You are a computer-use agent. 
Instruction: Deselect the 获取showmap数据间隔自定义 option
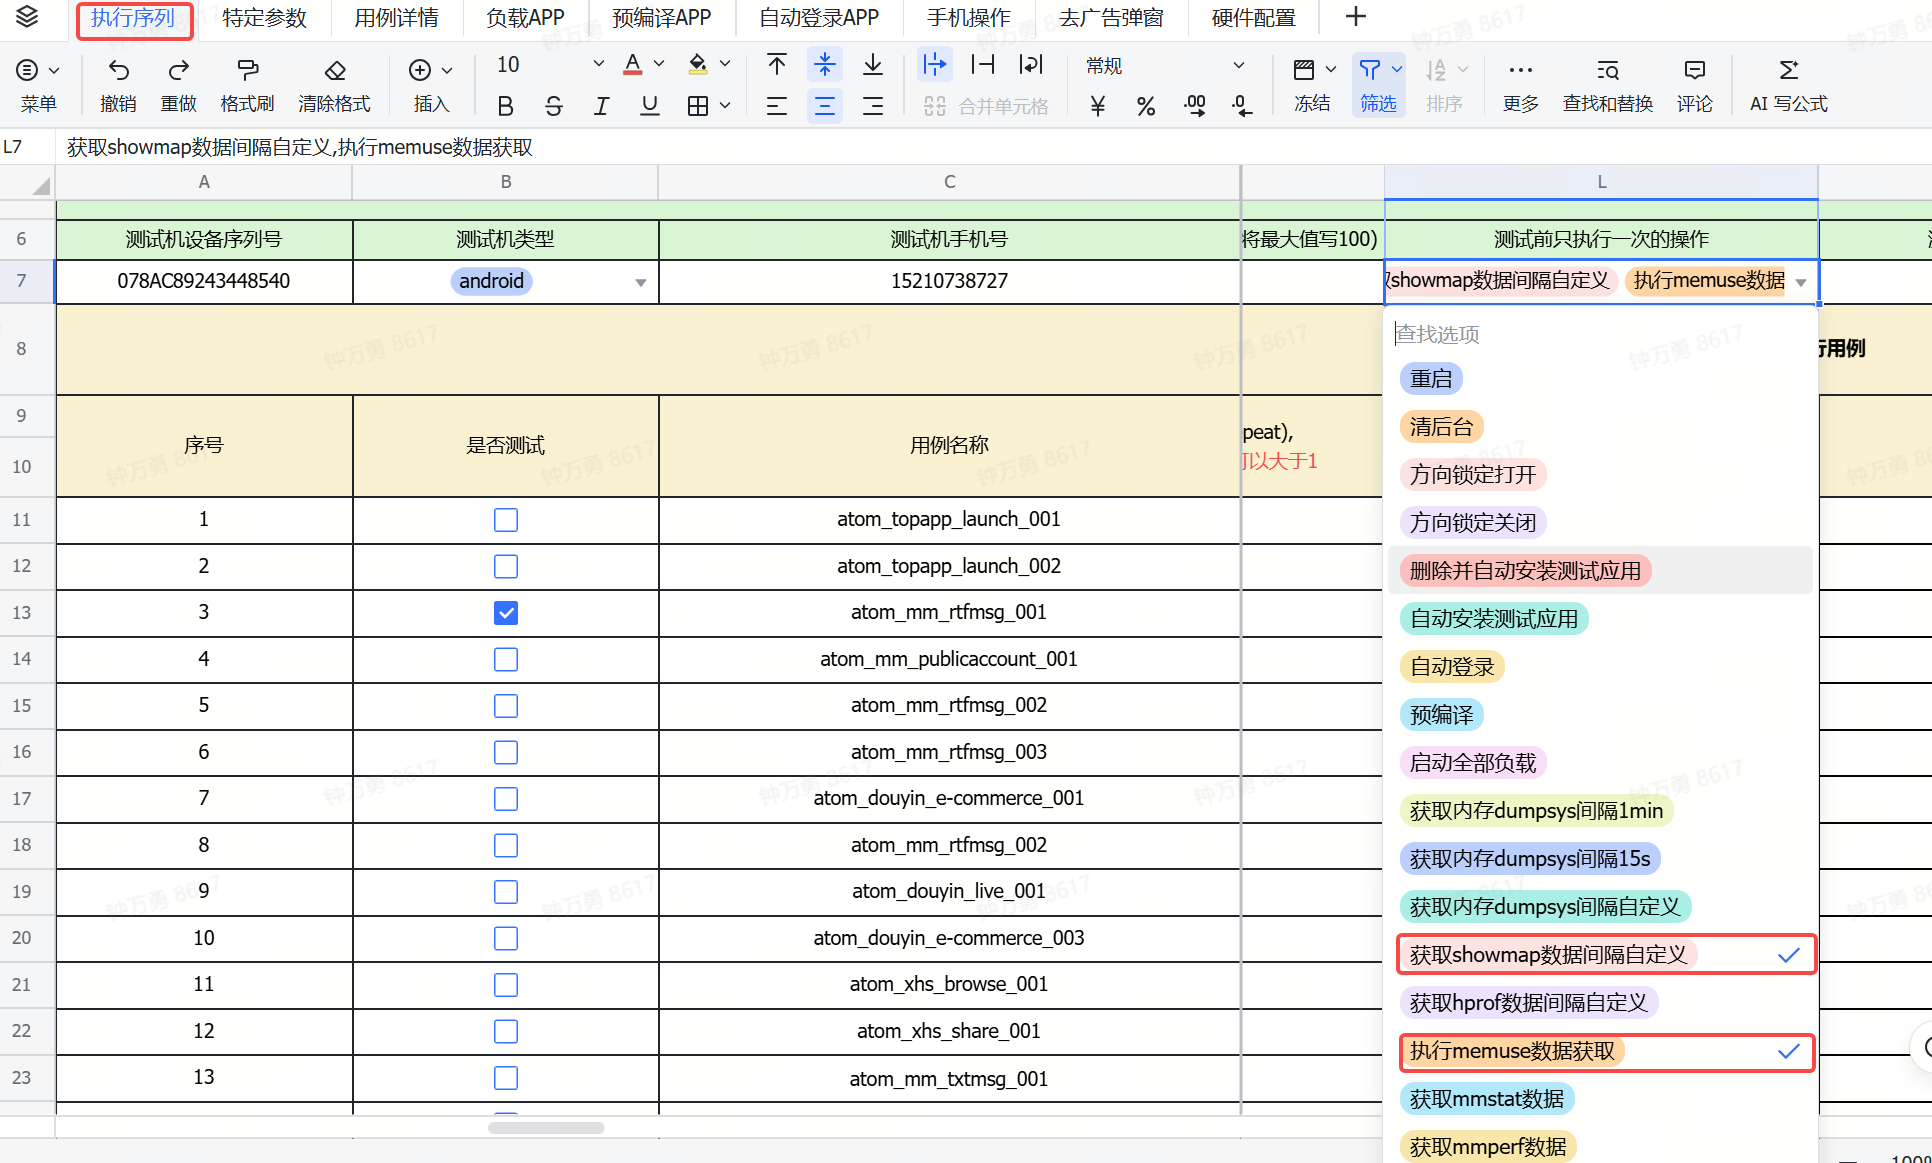coord(1606,955)
